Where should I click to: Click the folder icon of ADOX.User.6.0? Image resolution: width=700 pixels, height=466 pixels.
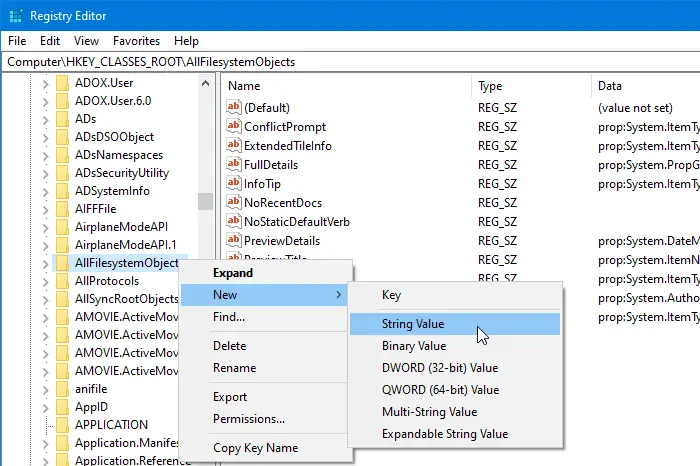(62, 101)
